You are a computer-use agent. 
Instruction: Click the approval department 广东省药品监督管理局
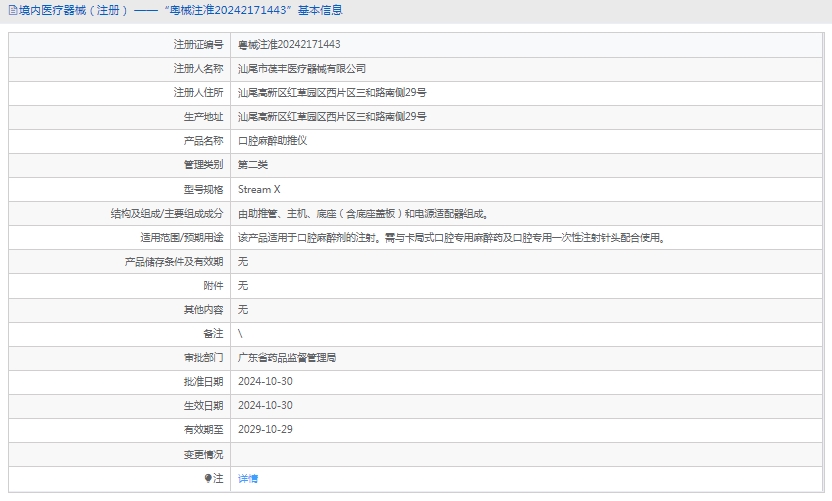click(x=287, y=357)
